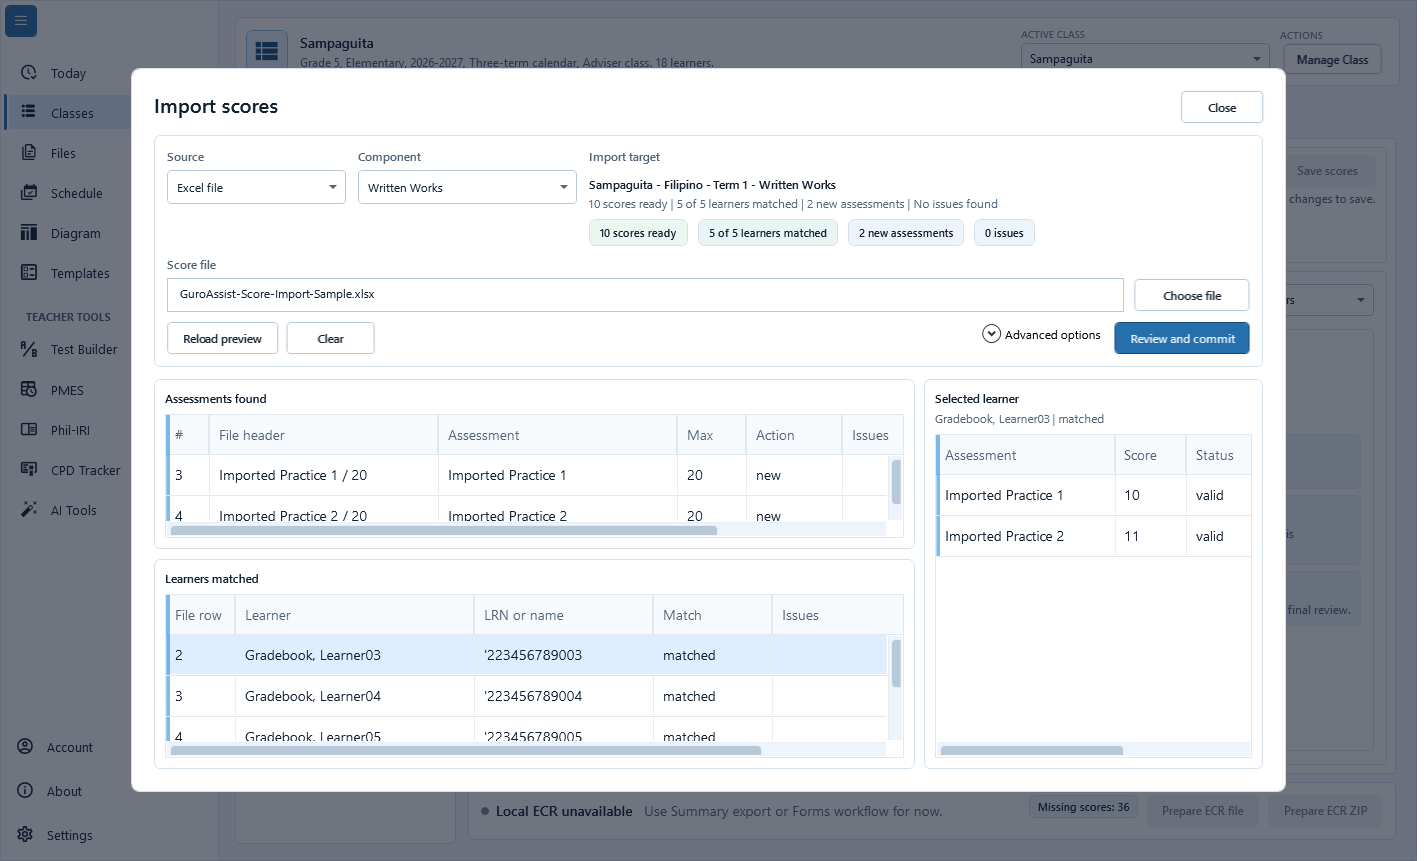Click Review and commit button

(x=1182, y=338)
